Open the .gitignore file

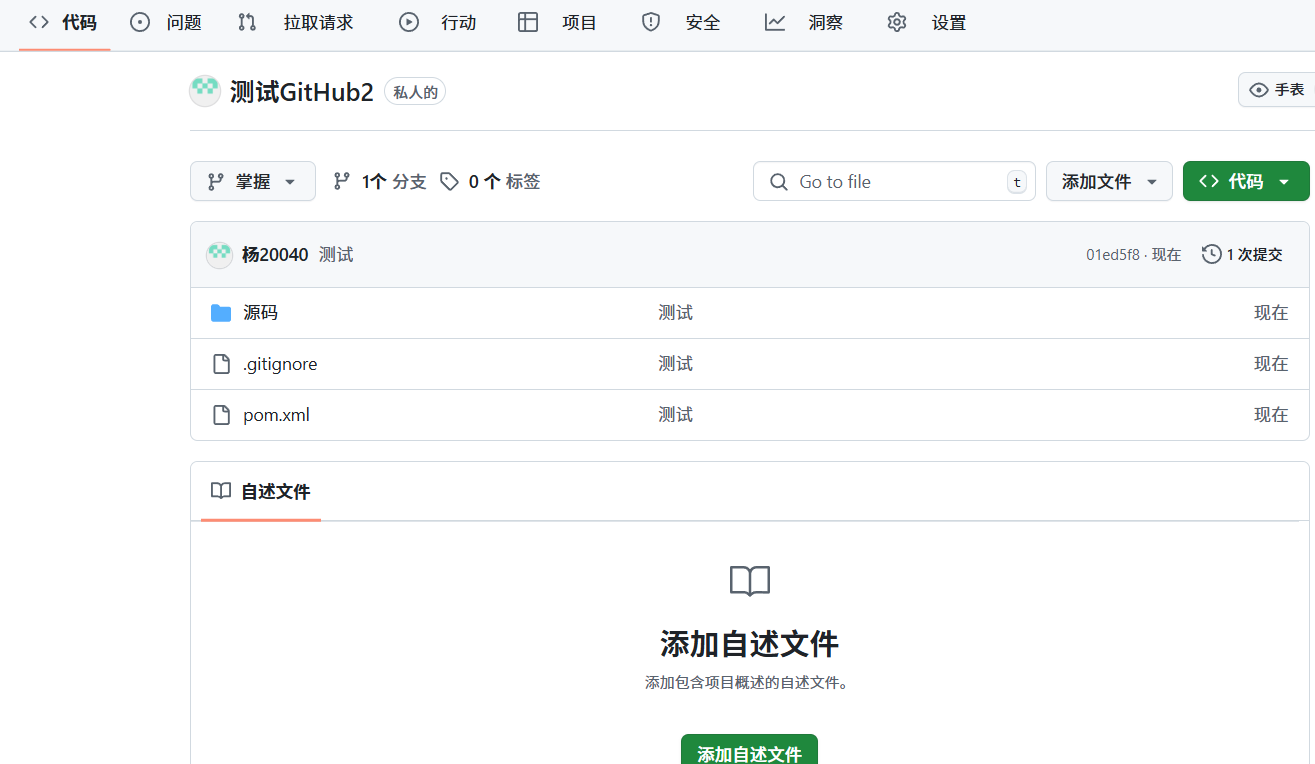[x=280, y=364]
